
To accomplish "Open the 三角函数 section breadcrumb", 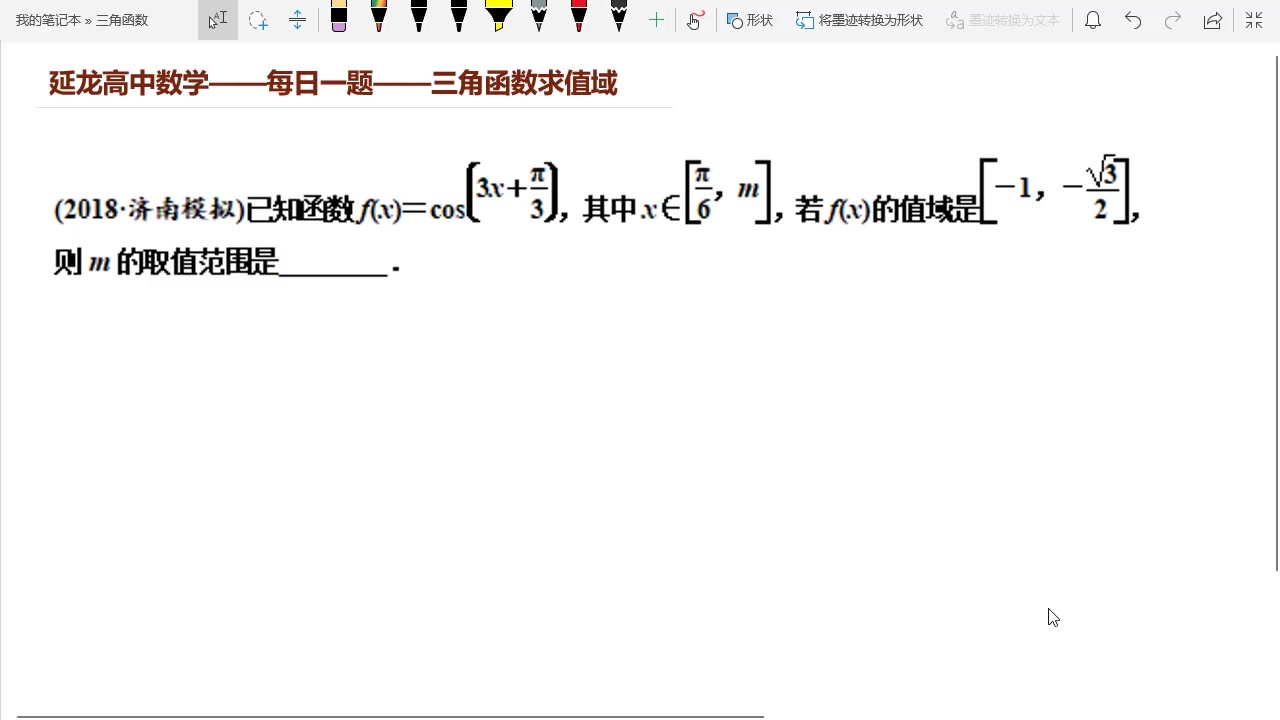I will pos(122,20).
